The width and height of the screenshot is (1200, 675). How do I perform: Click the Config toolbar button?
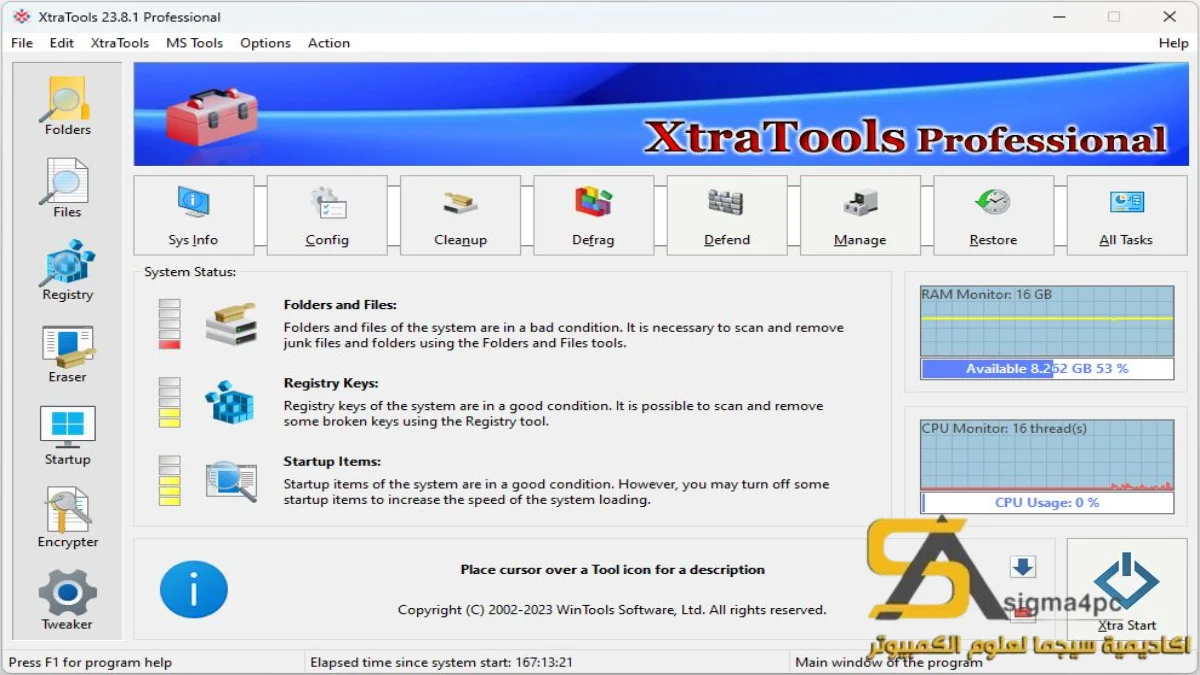click(x=327, y=215)
